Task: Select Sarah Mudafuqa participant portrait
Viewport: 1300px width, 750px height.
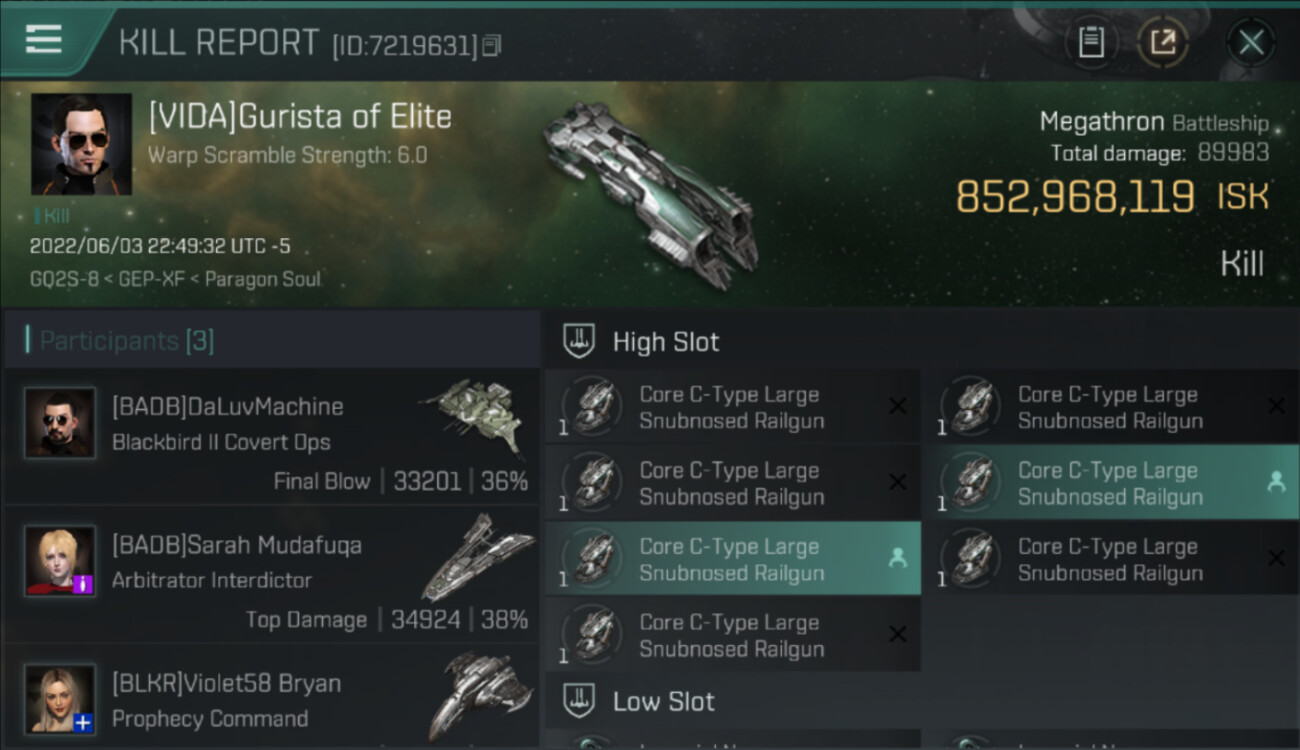Action: pyautogui.click(x=60, y=560)
